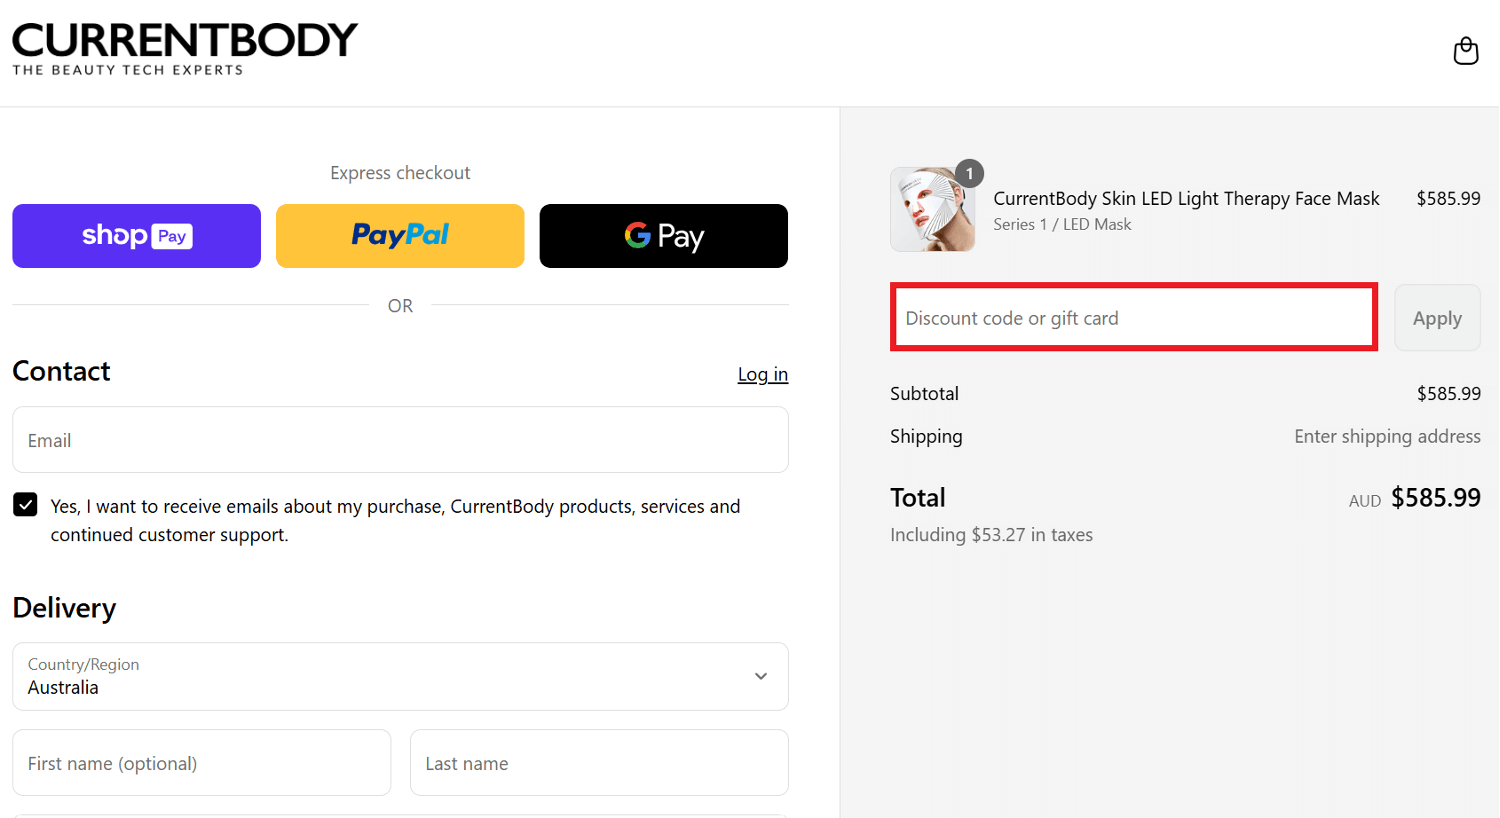Choose the Google Pay payment option

[662, 236]
